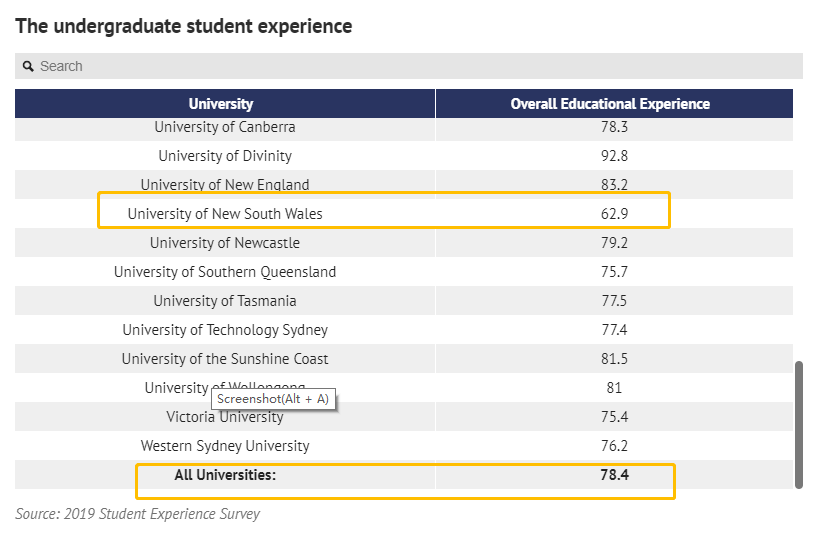This screenshot has height=533, width=833.
Task: Click the 81.5 score for Sunshine Coast
Action: tap(614, 359)
